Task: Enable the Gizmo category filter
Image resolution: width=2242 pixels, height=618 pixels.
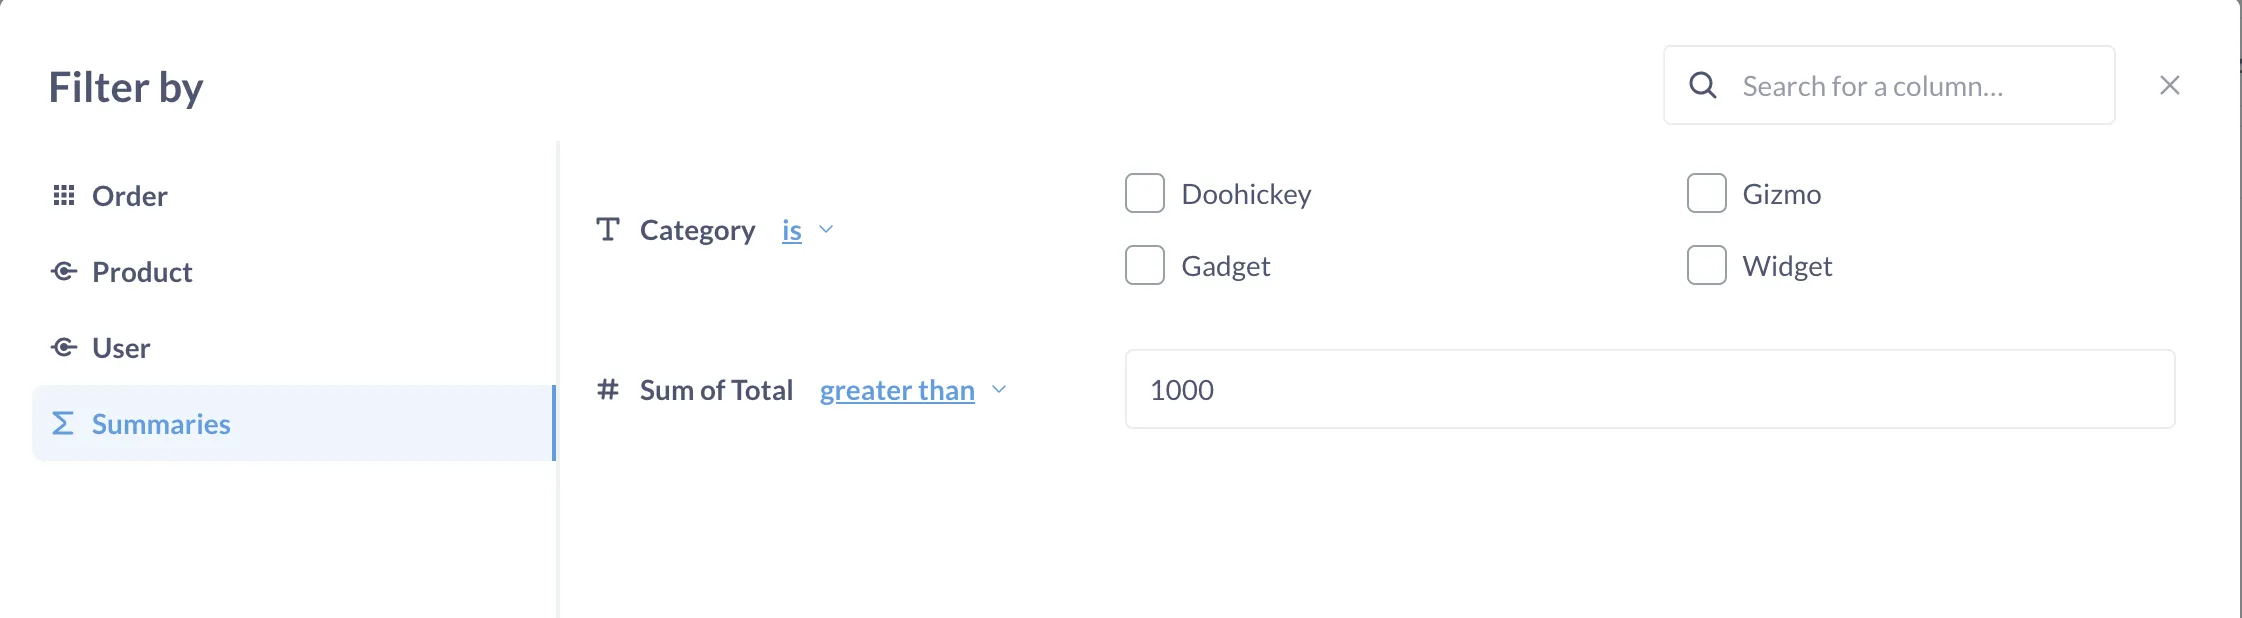Action: point(1706,192)
